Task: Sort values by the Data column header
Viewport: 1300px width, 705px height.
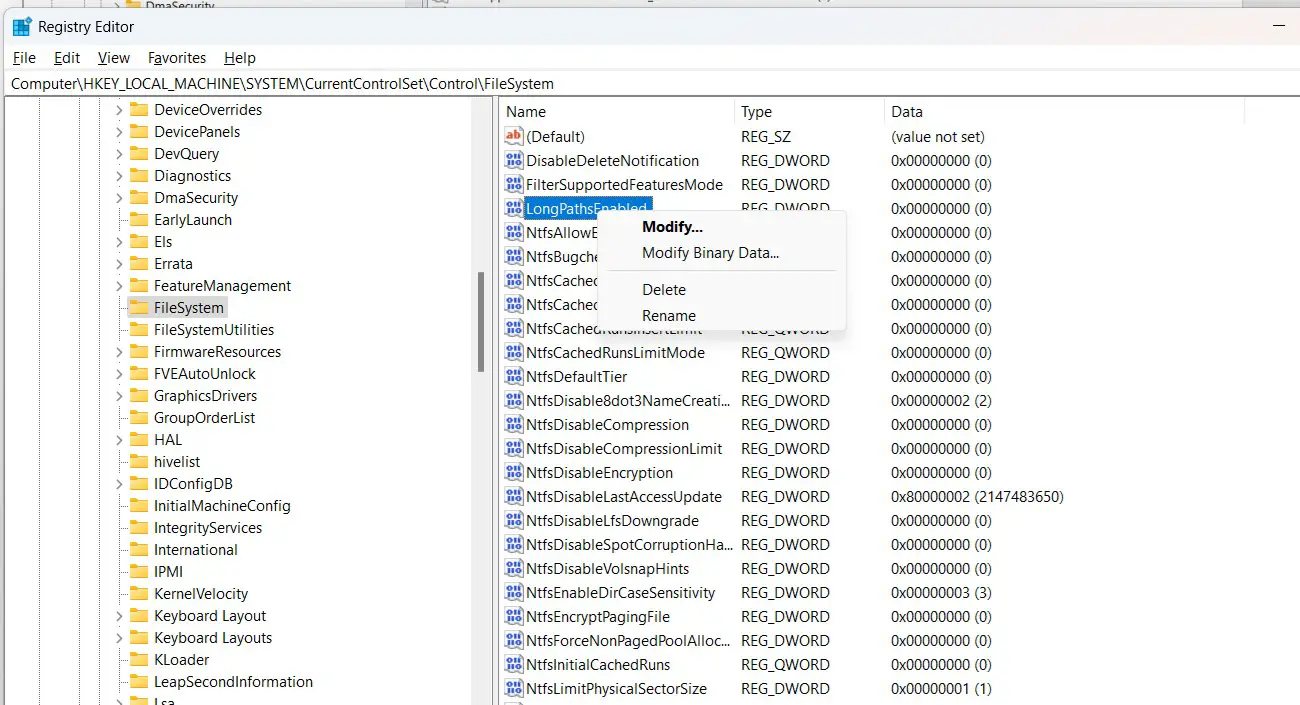Action: [x=1064, y=111]
